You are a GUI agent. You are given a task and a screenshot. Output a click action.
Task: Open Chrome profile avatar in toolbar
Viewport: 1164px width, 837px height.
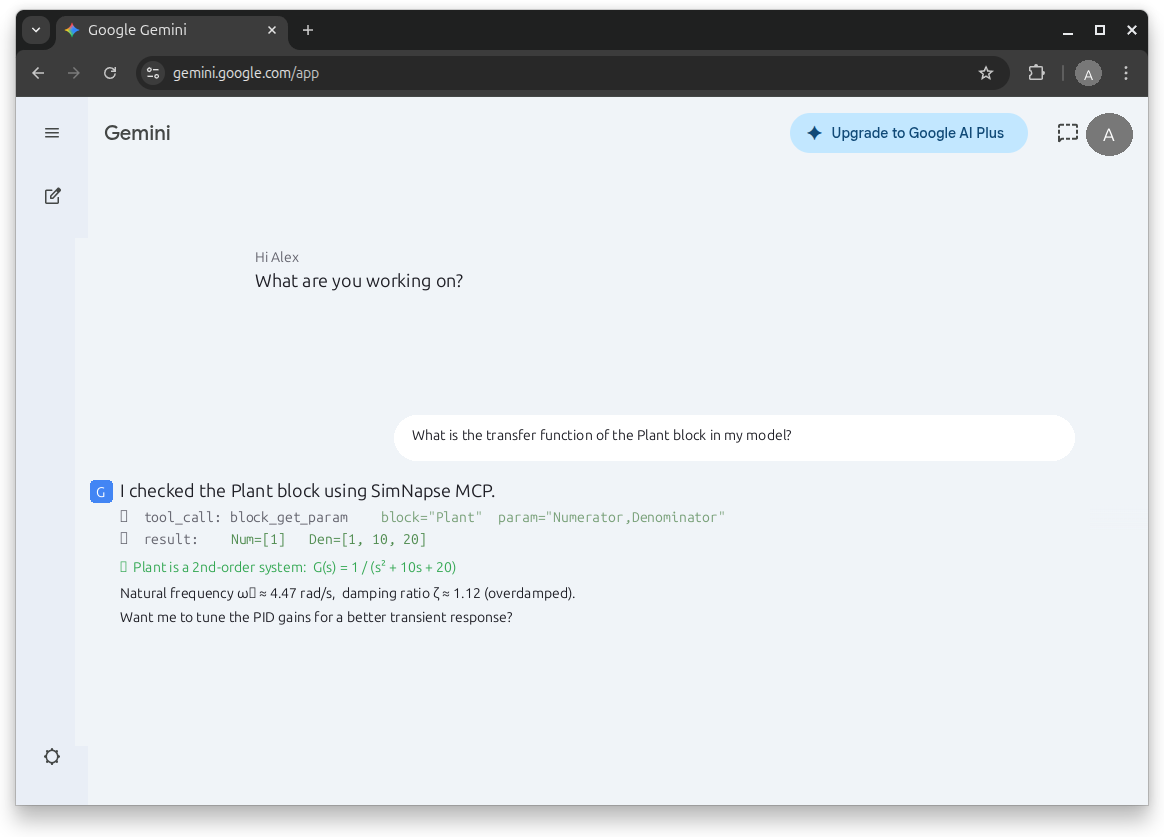1088,73
